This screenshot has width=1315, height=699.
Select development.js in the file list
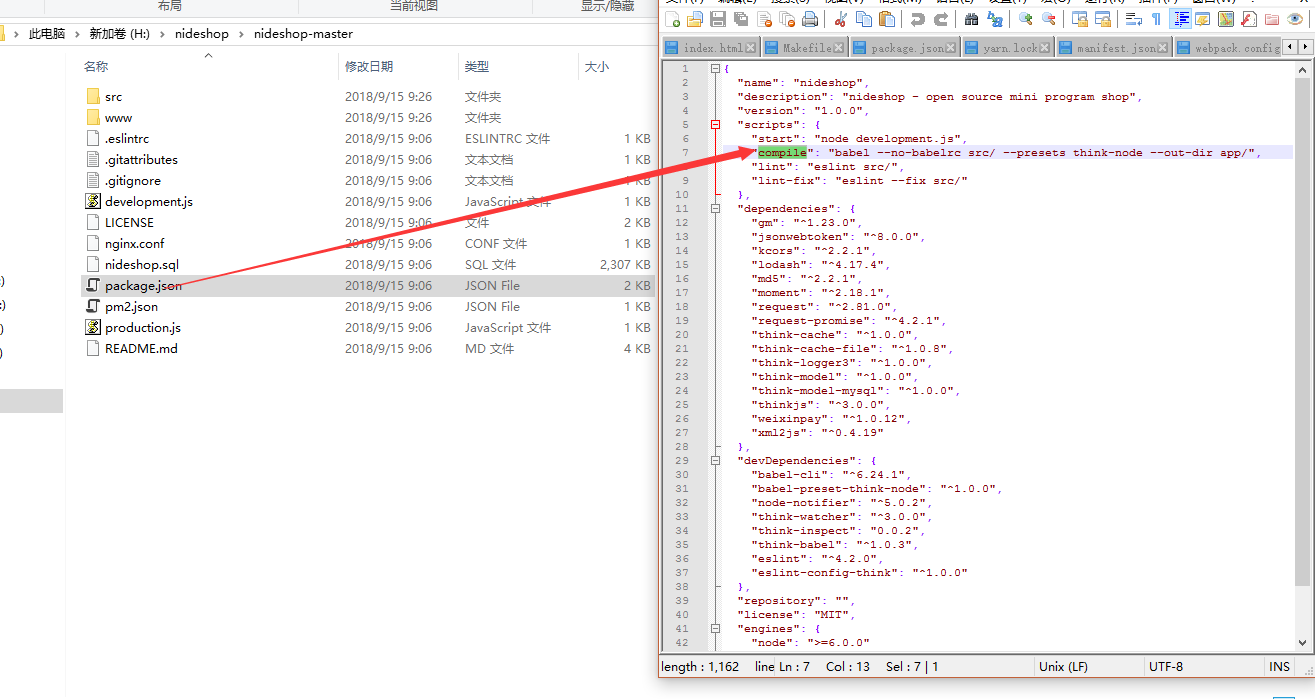[149, 202]
